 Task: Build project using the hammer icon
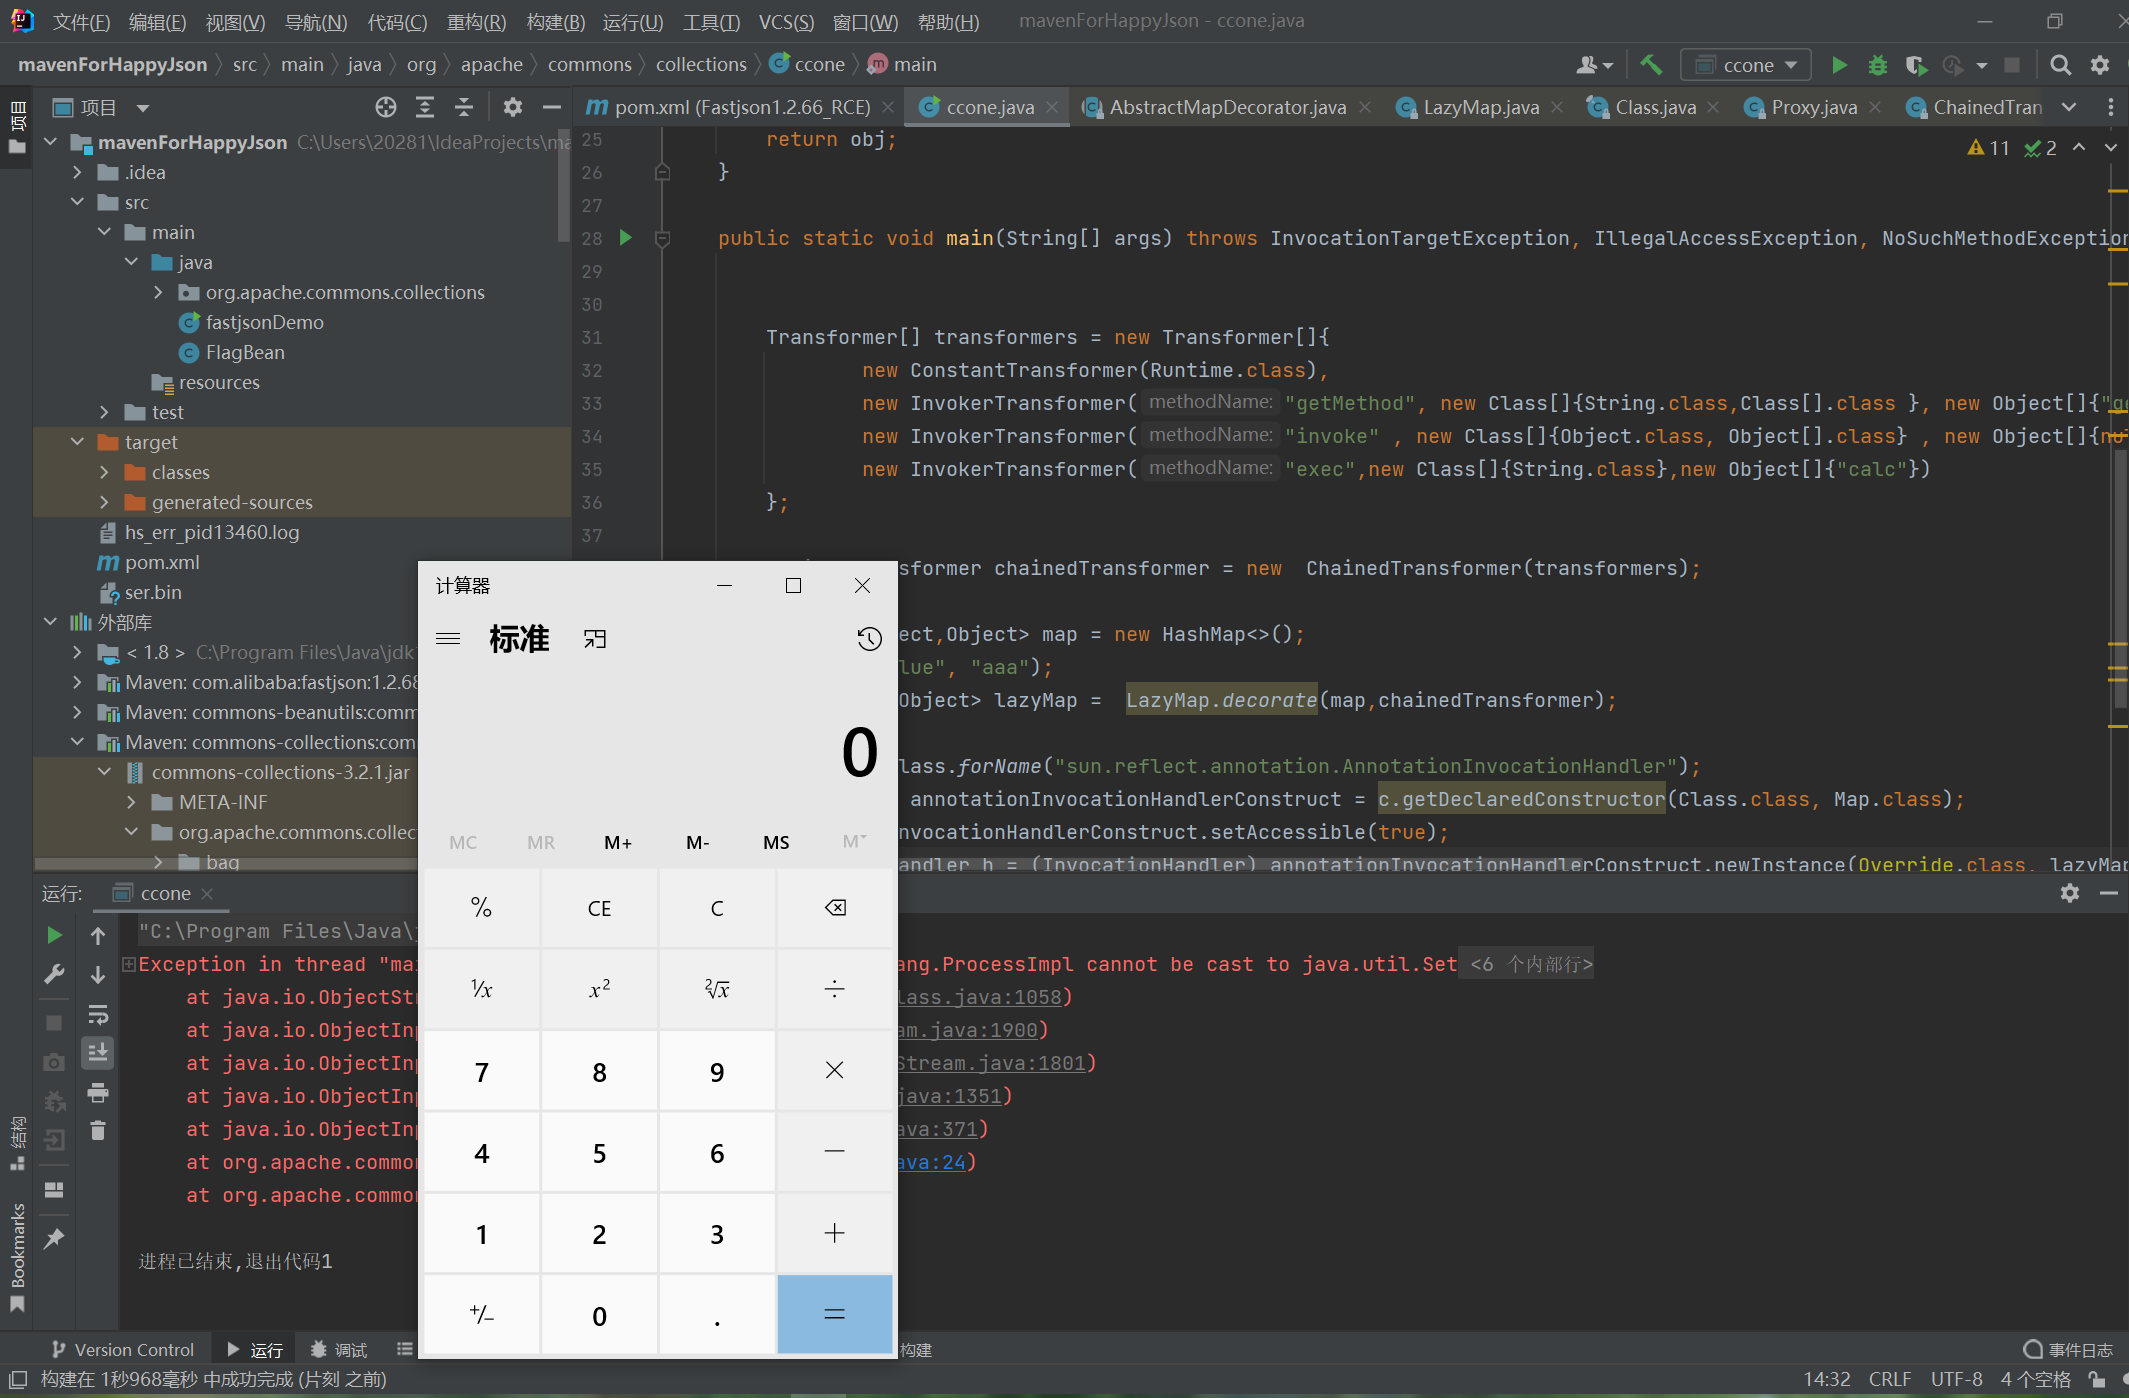1651,65
